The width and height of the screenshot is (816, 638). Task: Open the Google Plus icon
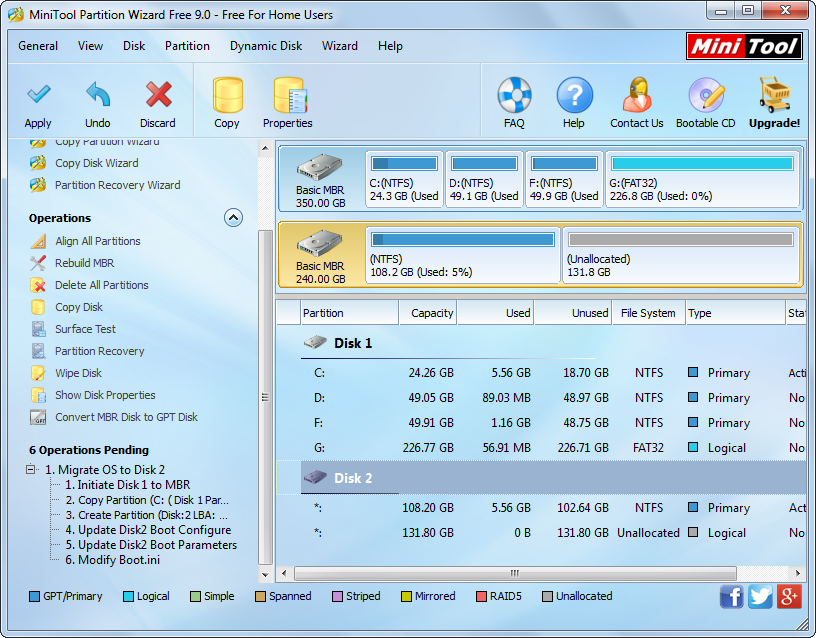coord(789,596)
